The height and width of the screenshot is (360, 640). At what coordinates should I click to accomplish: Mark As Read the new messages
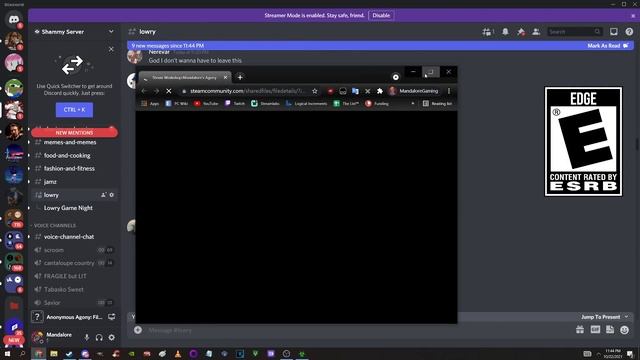607,46
